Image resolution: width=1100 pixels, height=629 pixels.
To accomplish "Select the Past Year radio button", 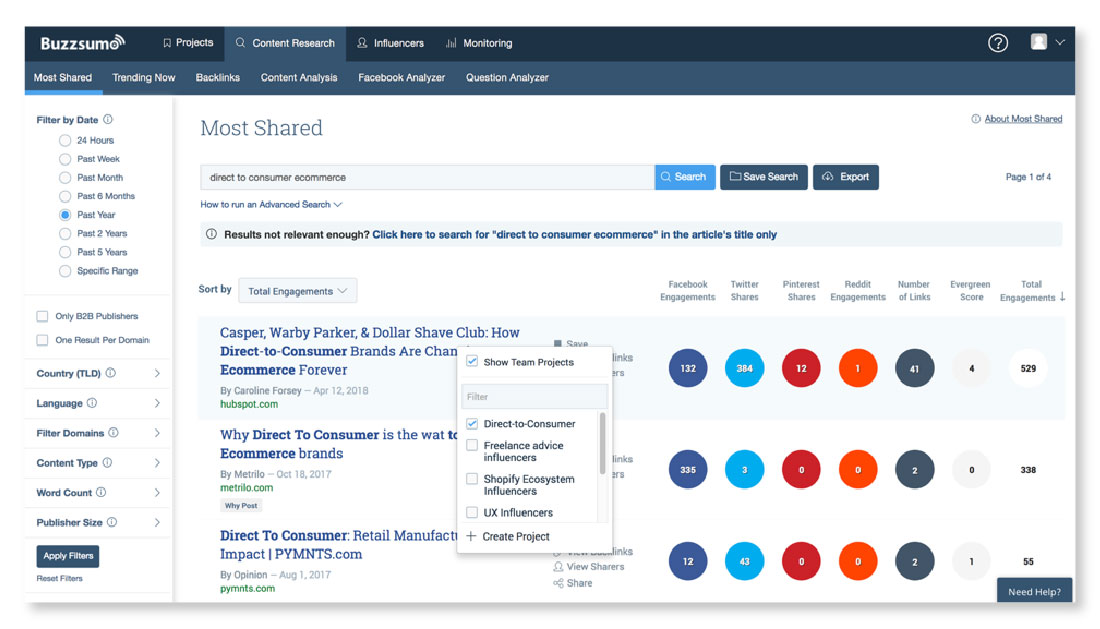I will click(x=65, y=215).
